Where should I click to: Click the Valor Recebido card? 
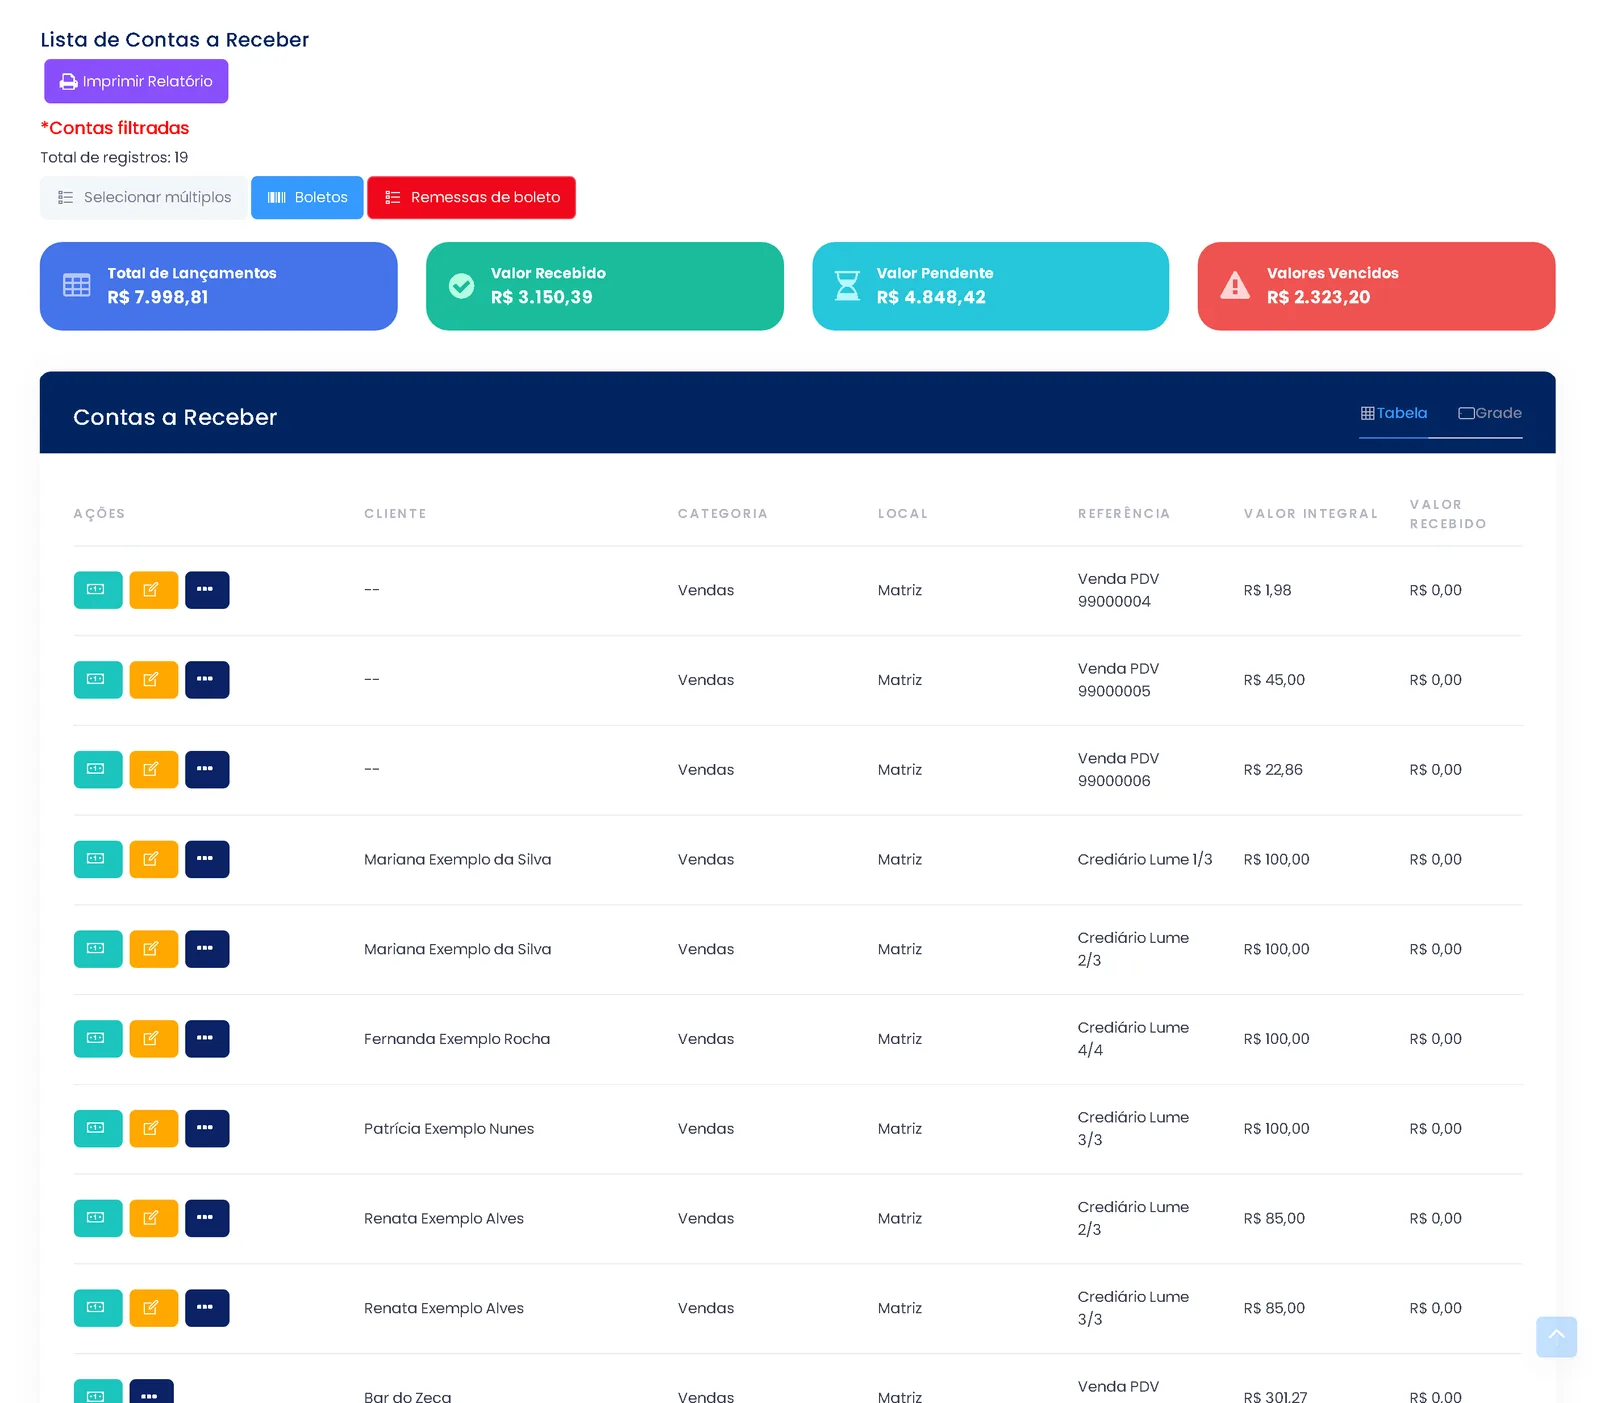[x=605, y=286]
